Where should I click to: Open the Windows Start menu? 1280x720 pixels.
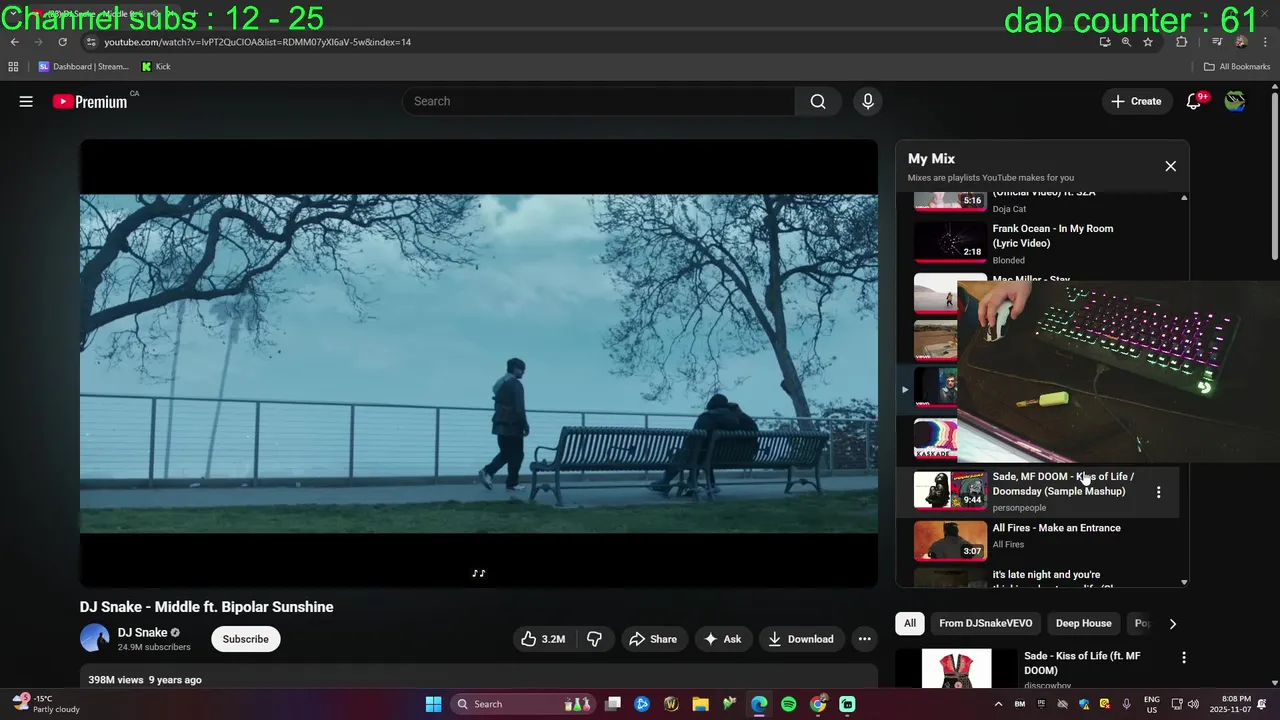click(433, 704)
